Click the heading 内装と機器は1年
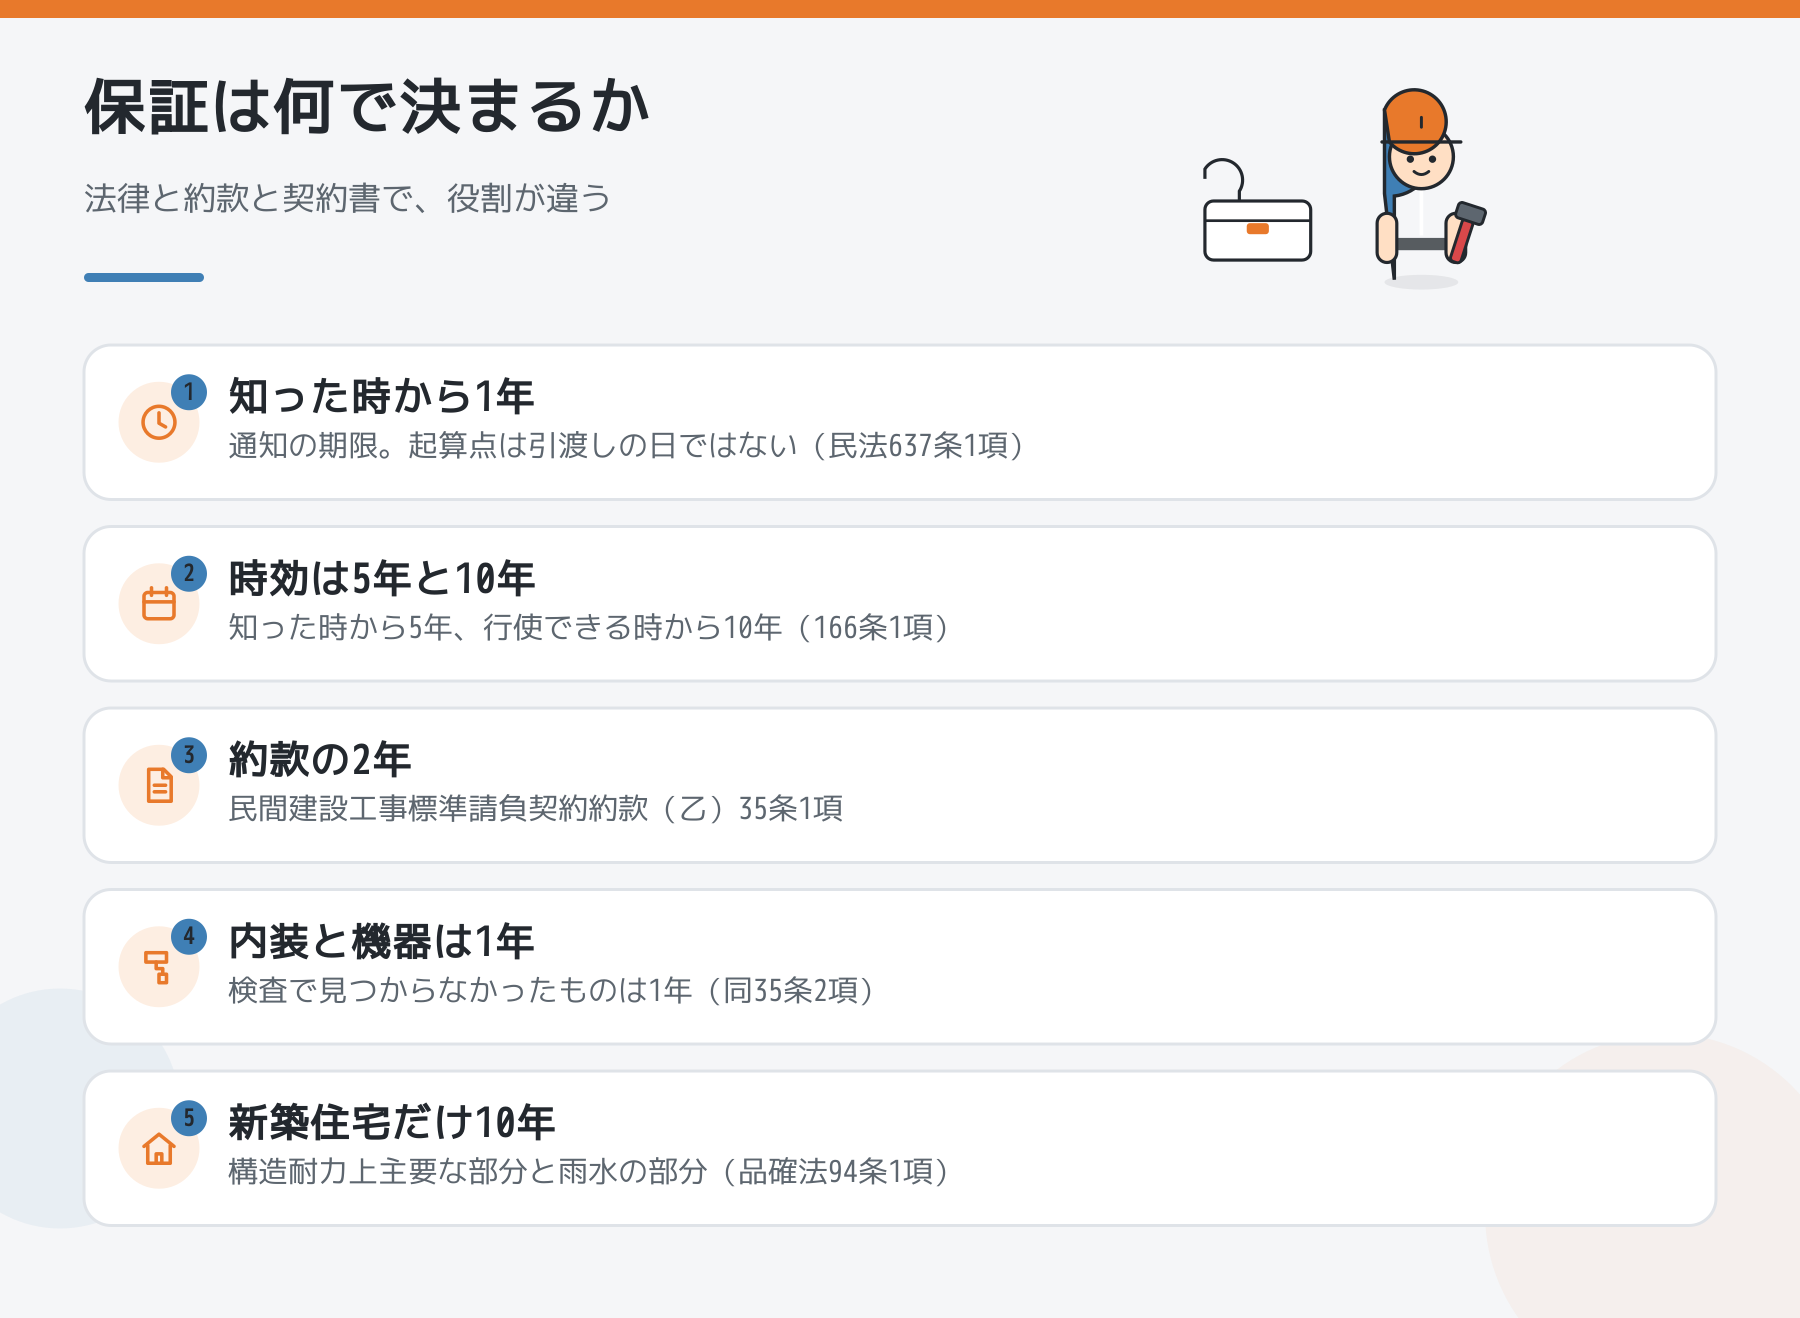The width and height of the screenshot is (1800, 1318). click(381, 942)
